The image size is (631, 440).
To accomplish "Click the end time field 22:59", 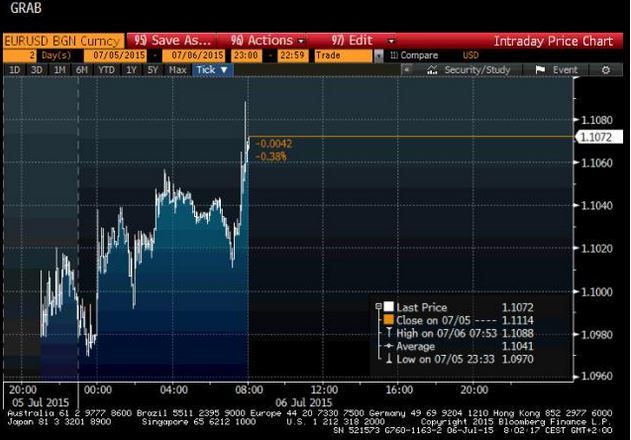I will [x=292, y=55].
